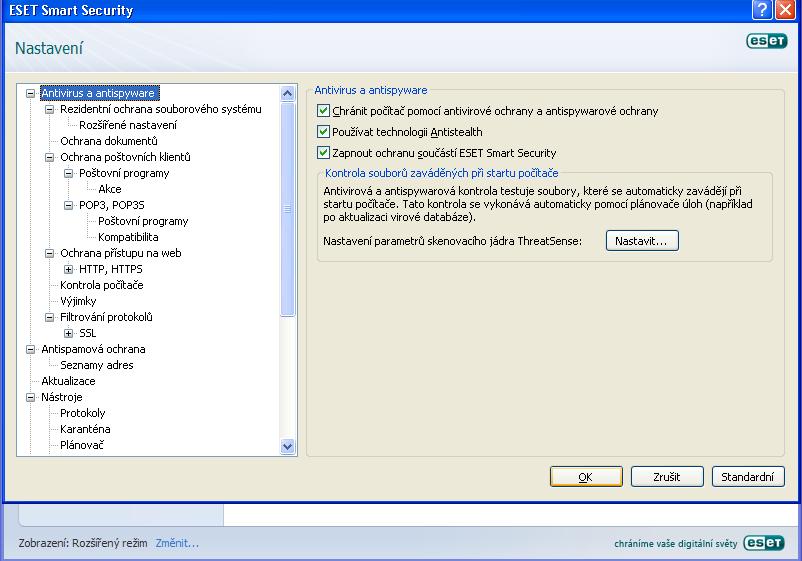Close the ESET Smart Security window
The image size is (802, 561).
[785, 10]
